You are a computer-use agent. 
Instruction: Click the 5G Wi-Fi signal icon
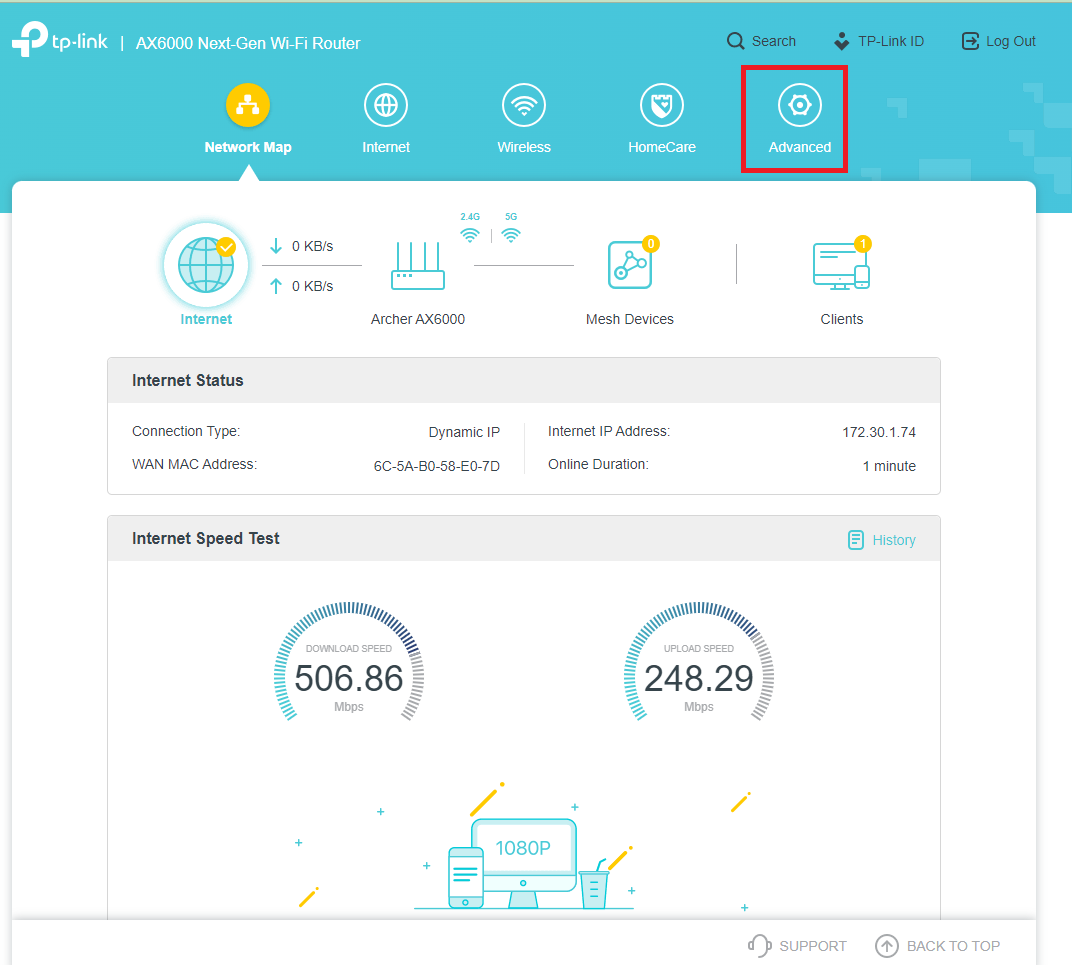[511, 235]
